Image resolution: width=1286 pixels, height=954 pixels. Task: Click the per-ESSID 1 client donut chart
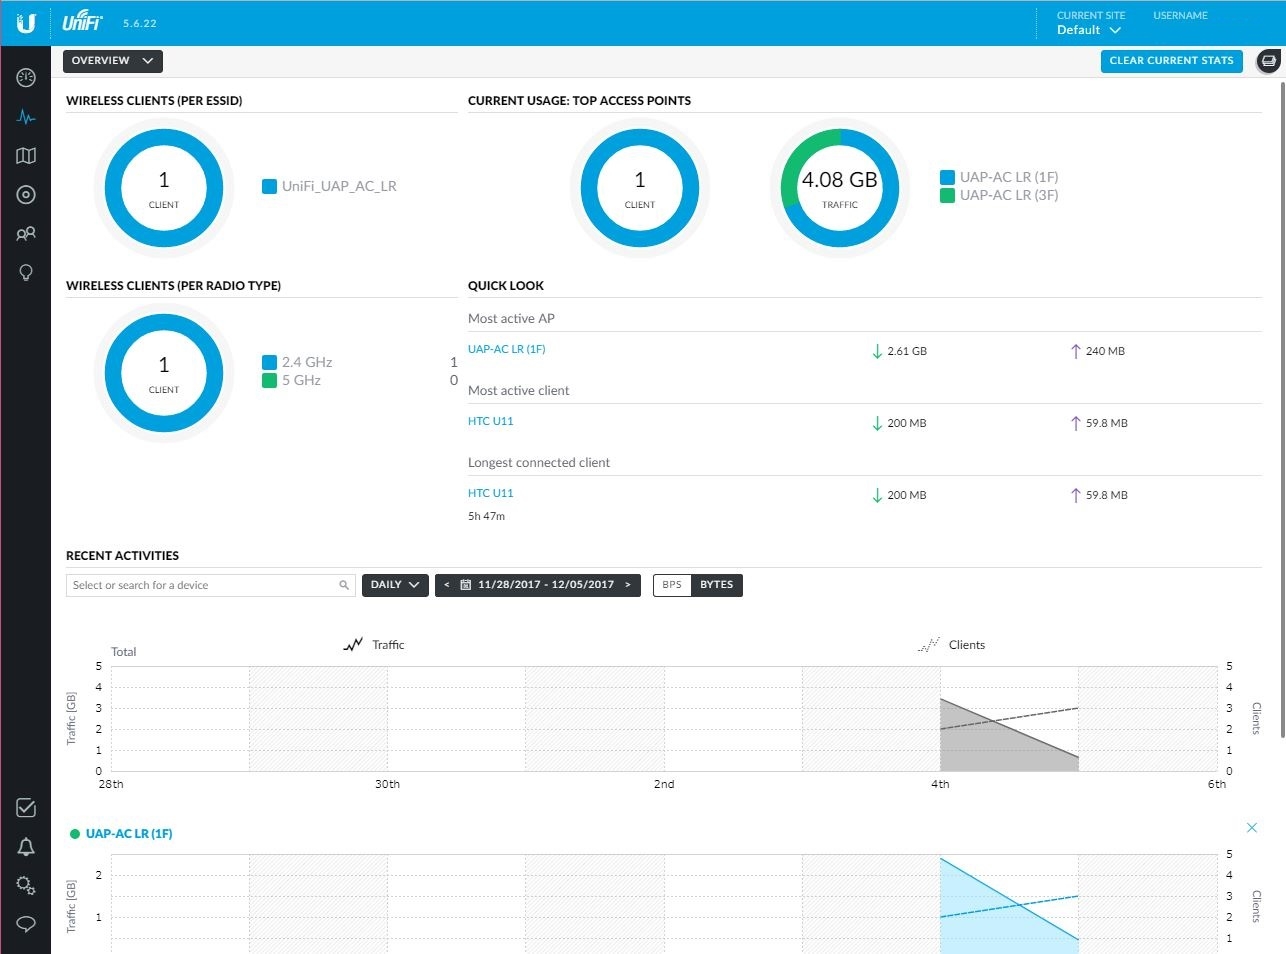click(x=164, y=187)
